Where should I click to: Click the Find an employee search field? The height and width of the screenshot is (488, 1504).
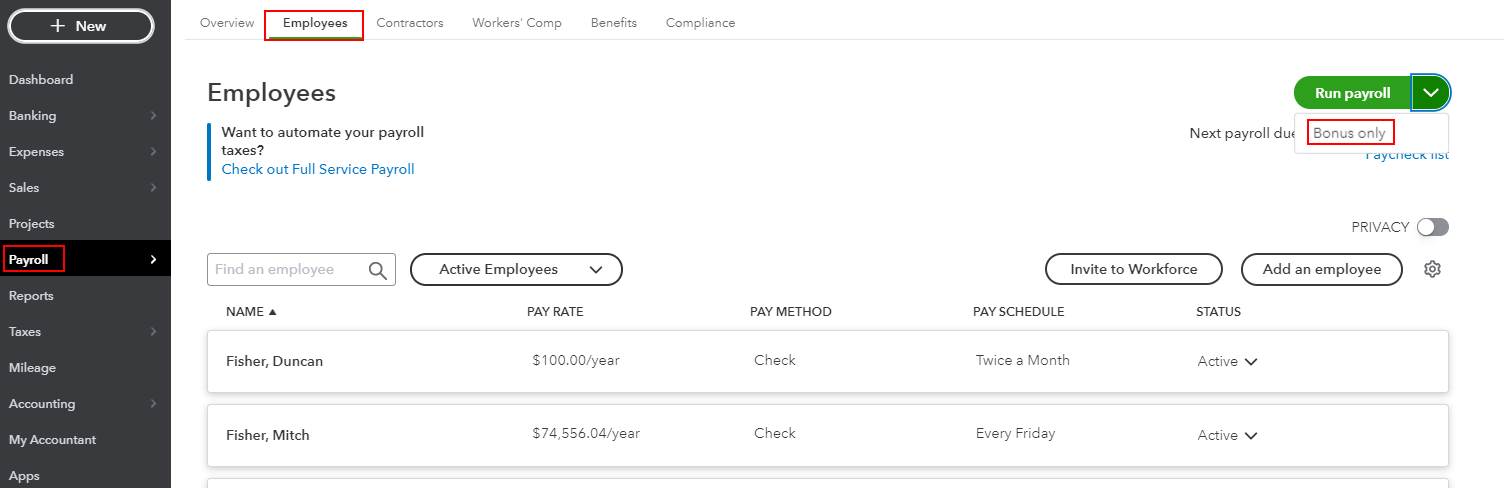coord(288,270)
